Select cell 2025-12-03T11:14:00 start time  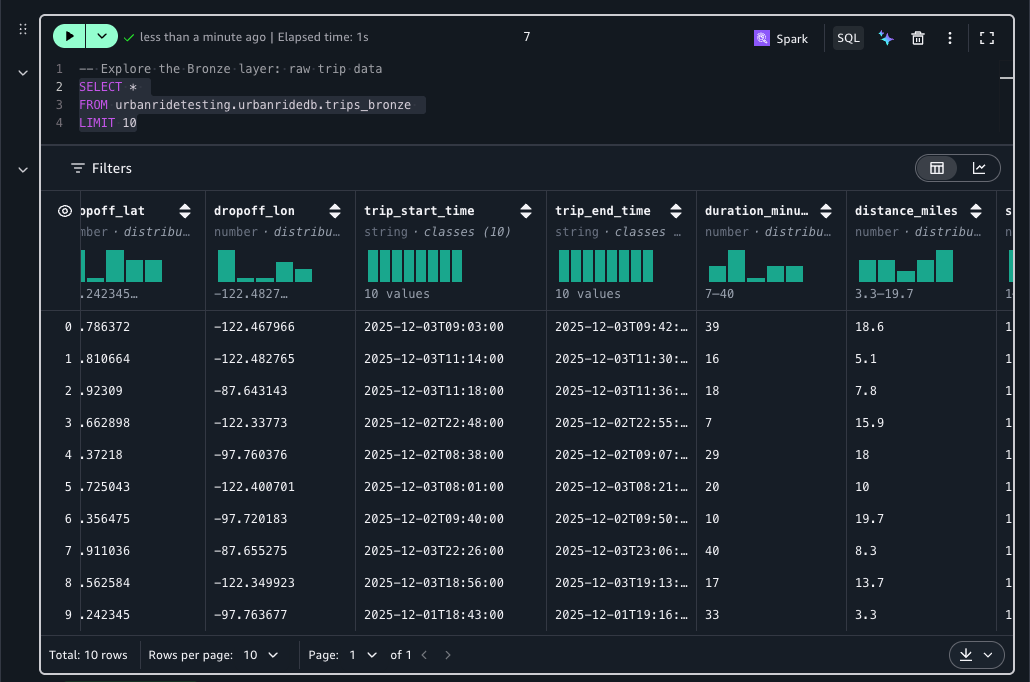(x=434, y=359)
